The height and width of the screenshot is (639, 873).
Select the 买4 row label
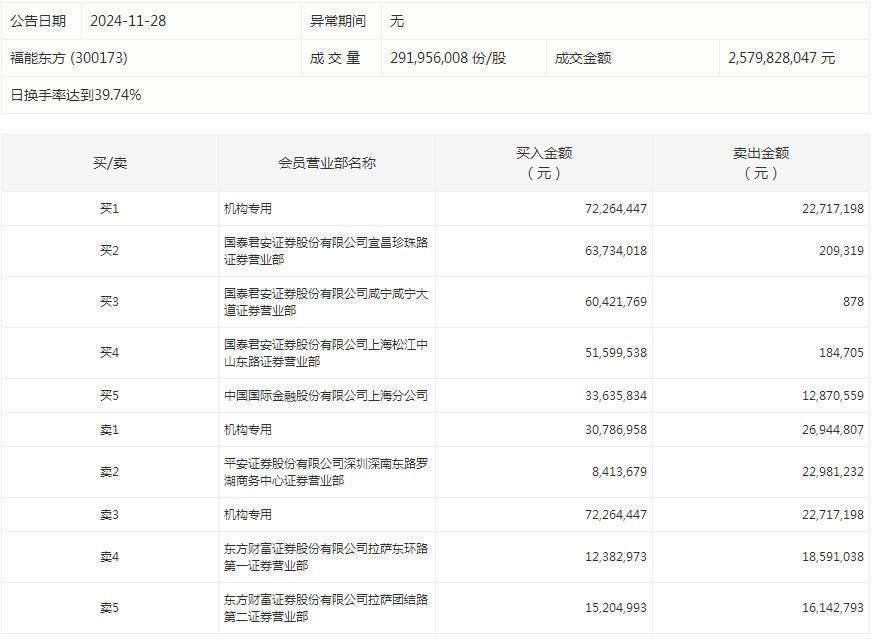tap(110, 353)
